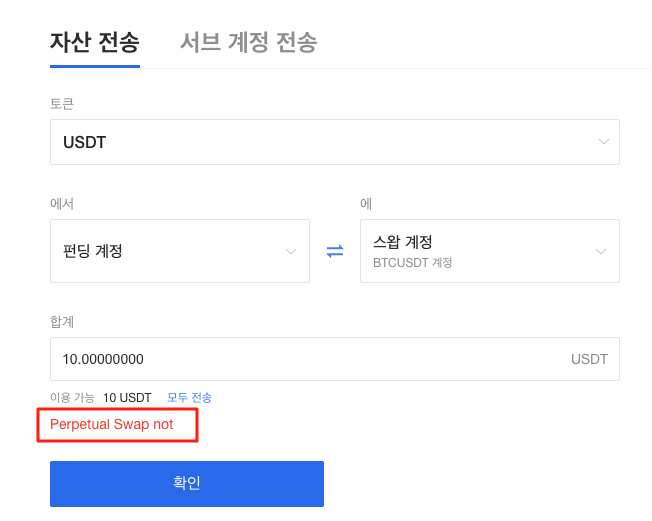Click the 합계 amount label
This screenshot has height=521, width=652.
[x=62, y=321]
